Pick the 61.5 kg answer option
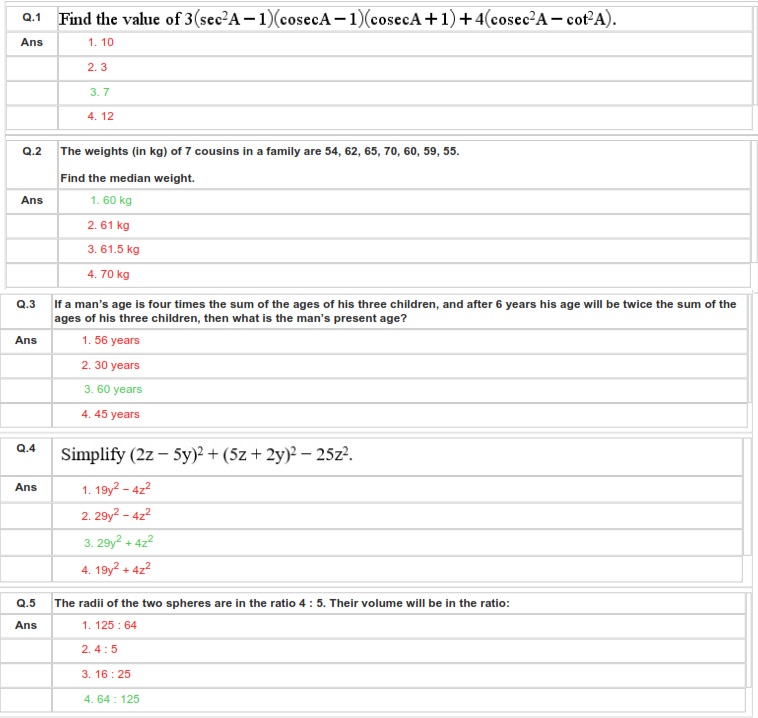The width and height of the screenshot is (758, 718). (113, 249)
